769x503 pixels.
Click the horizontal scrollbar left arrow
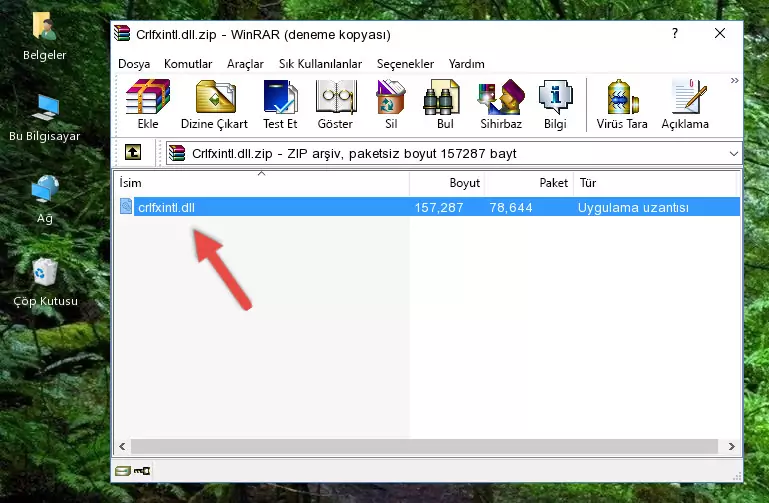click(x=122, y=446)
